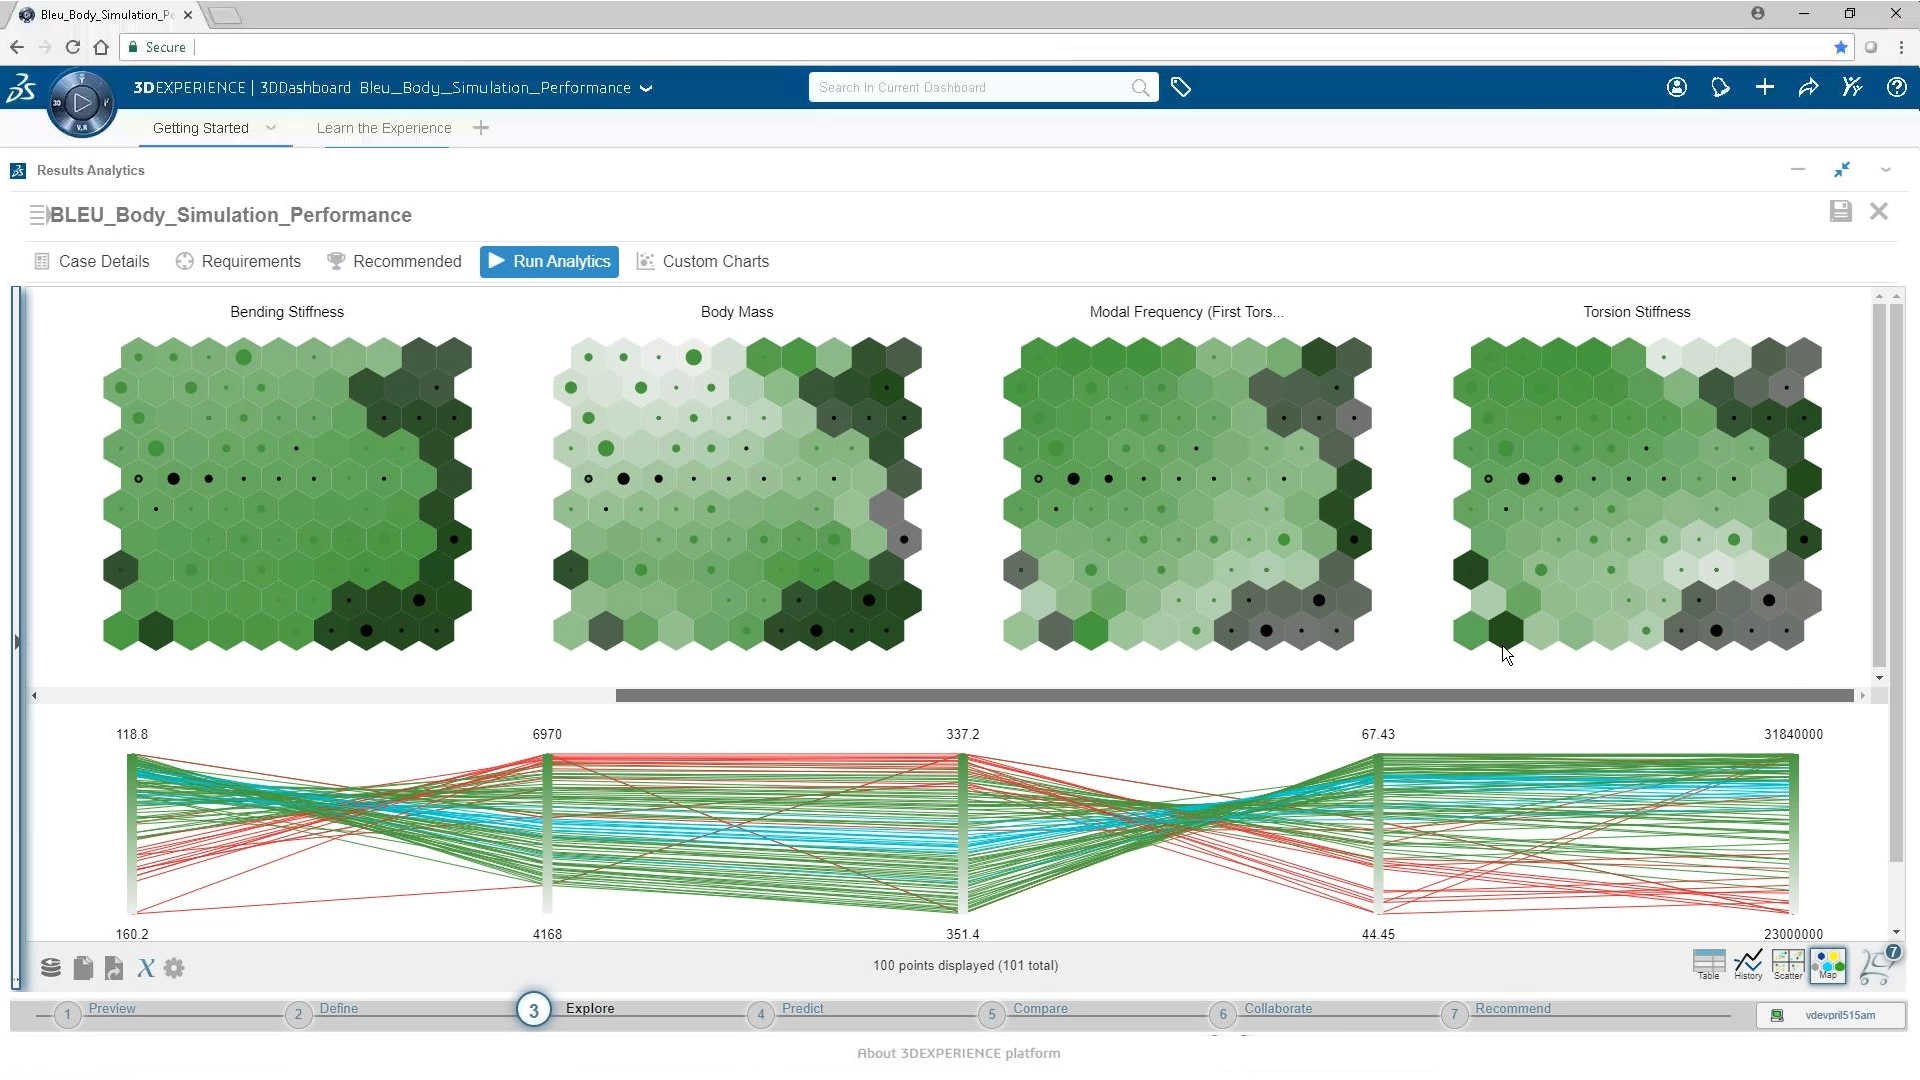Image resolution: width=1920 pixels, height=1080 pixels.
Task: Expand the Results Analytics widget menu chevron
Action: [1886, 170]
